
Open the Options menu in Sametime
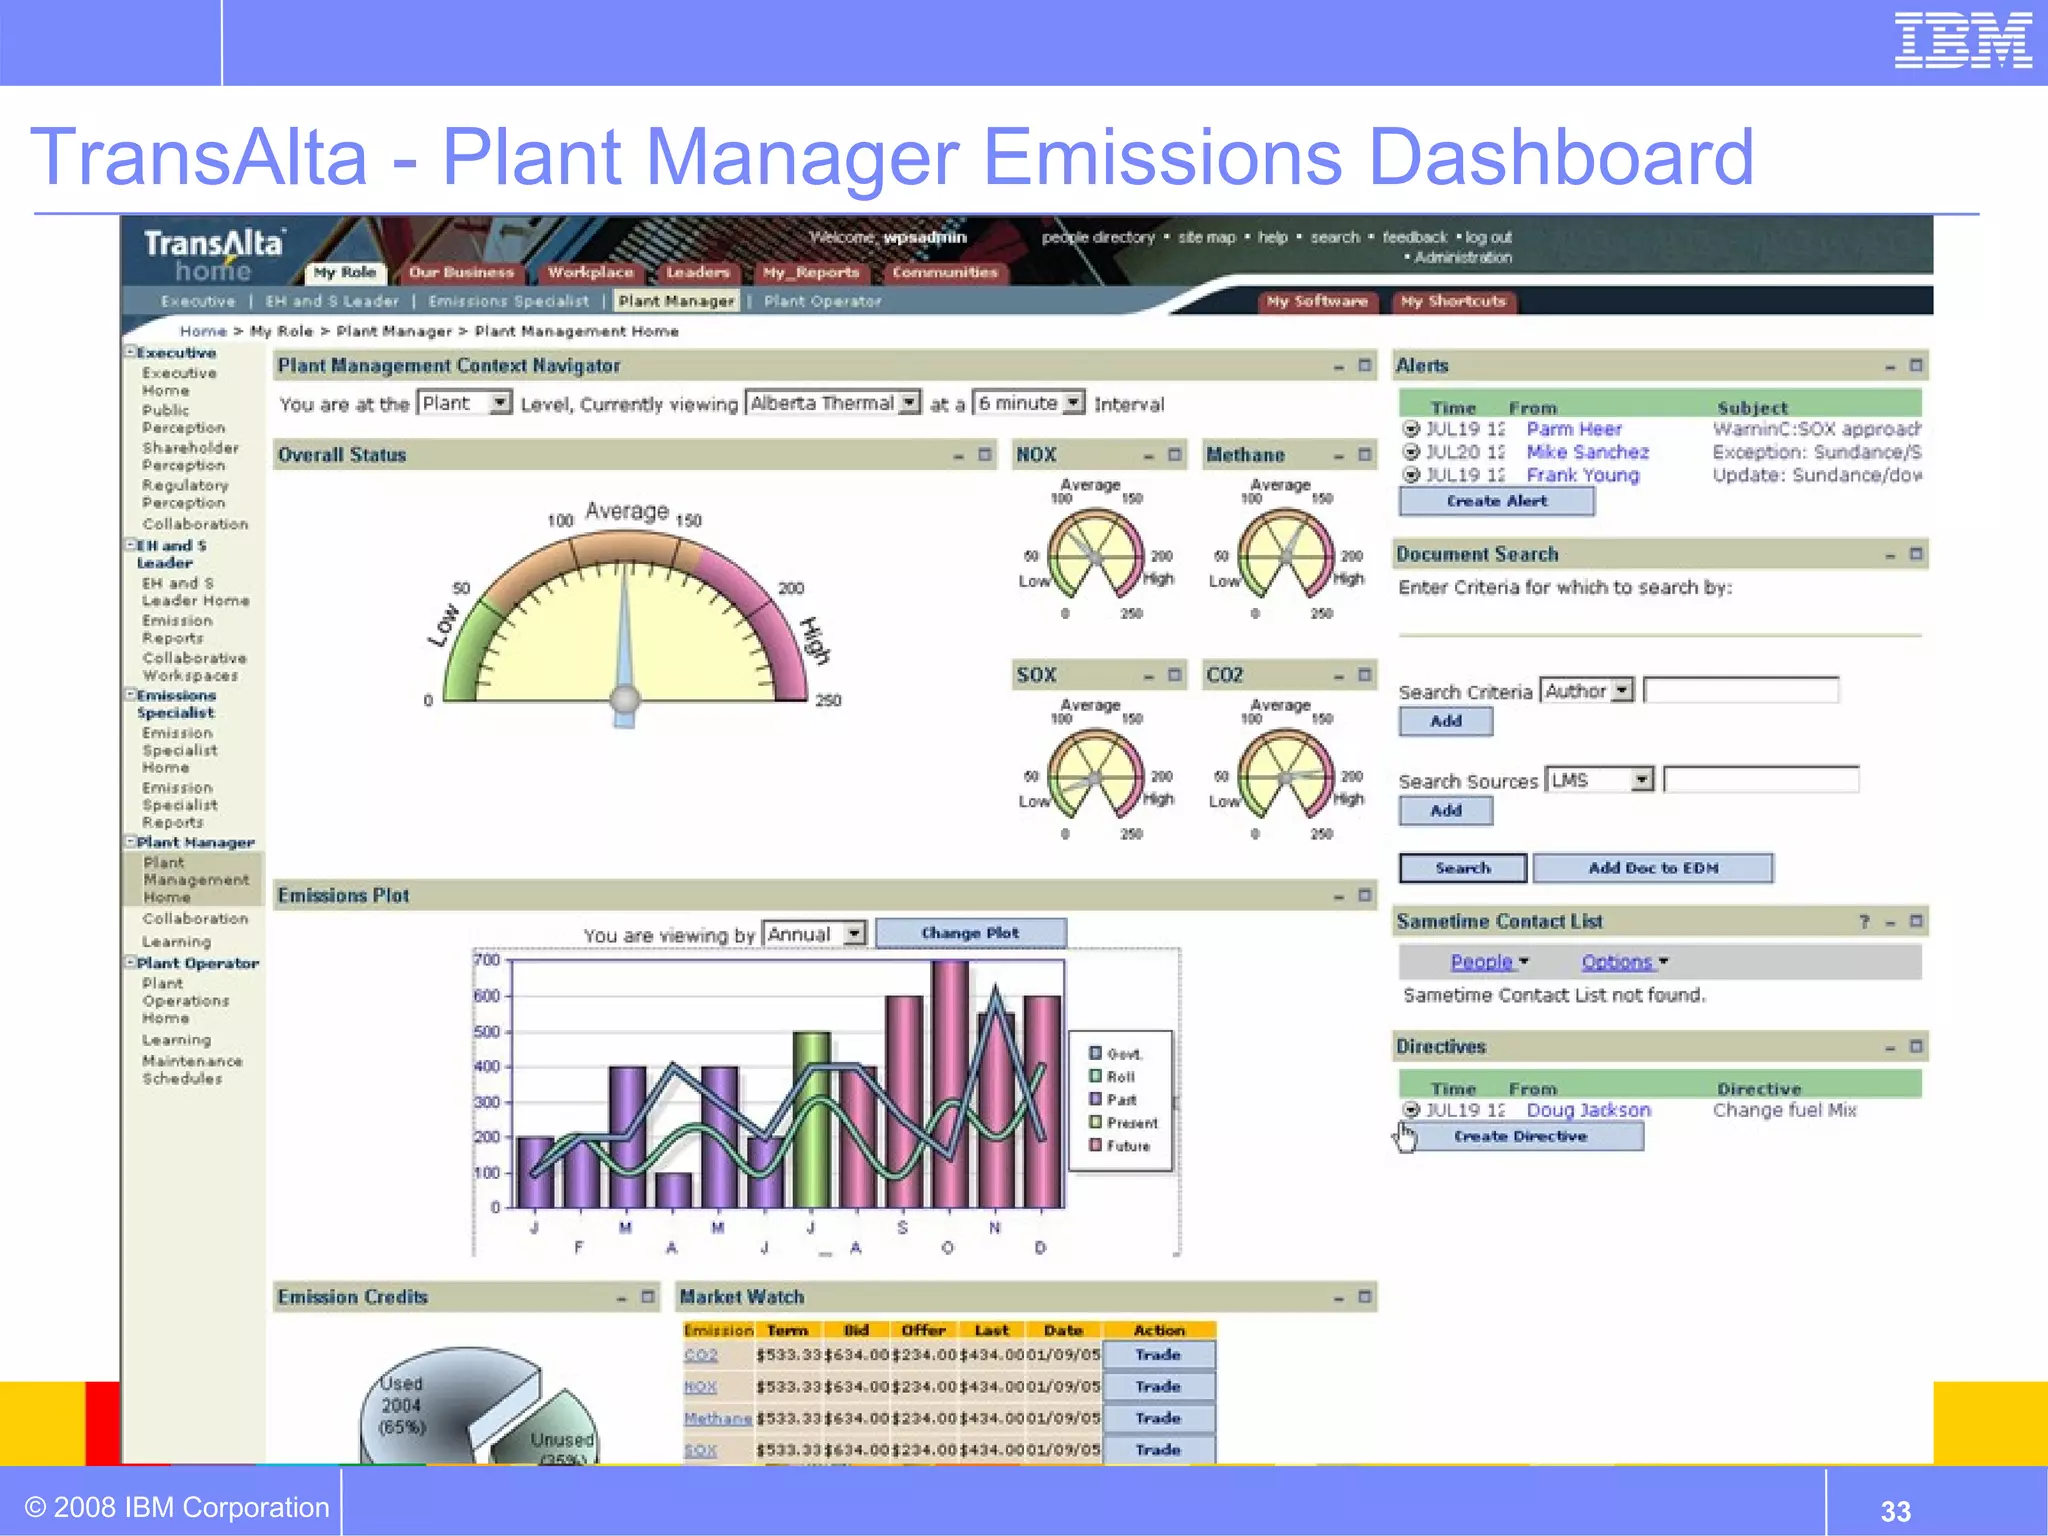(1624, 962)
